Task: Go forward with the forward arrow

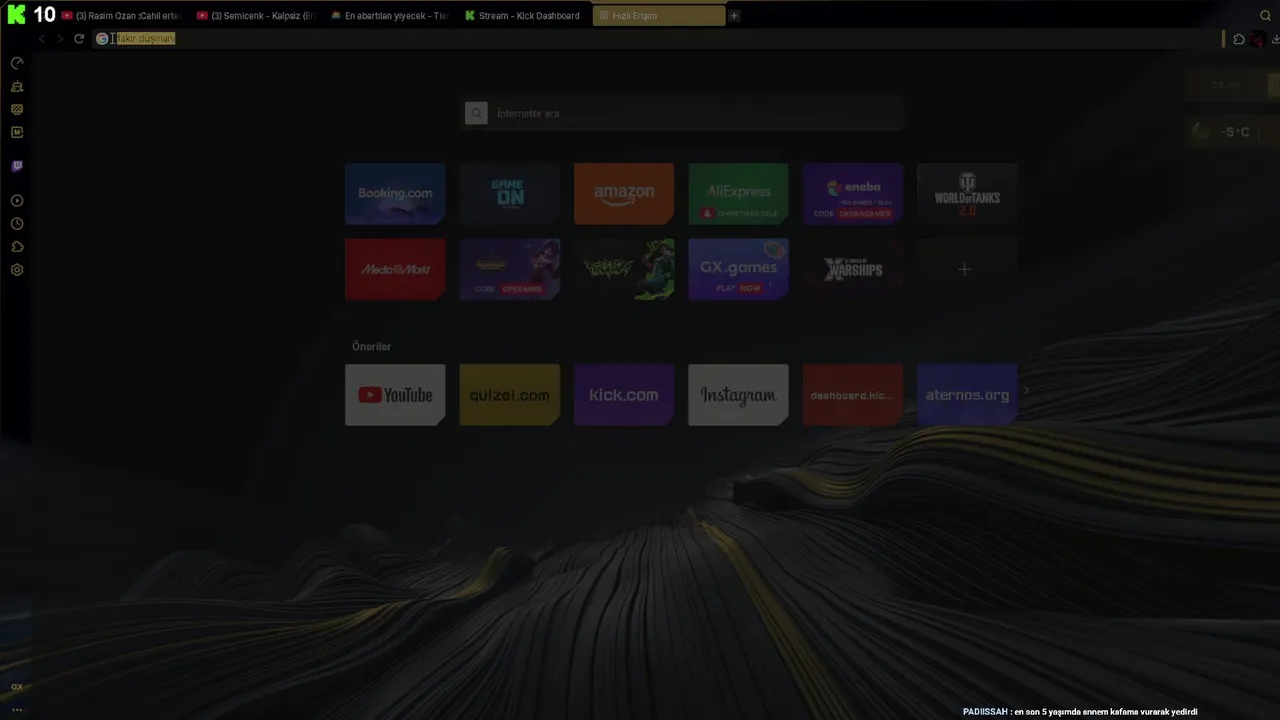Action: [60, 39]
